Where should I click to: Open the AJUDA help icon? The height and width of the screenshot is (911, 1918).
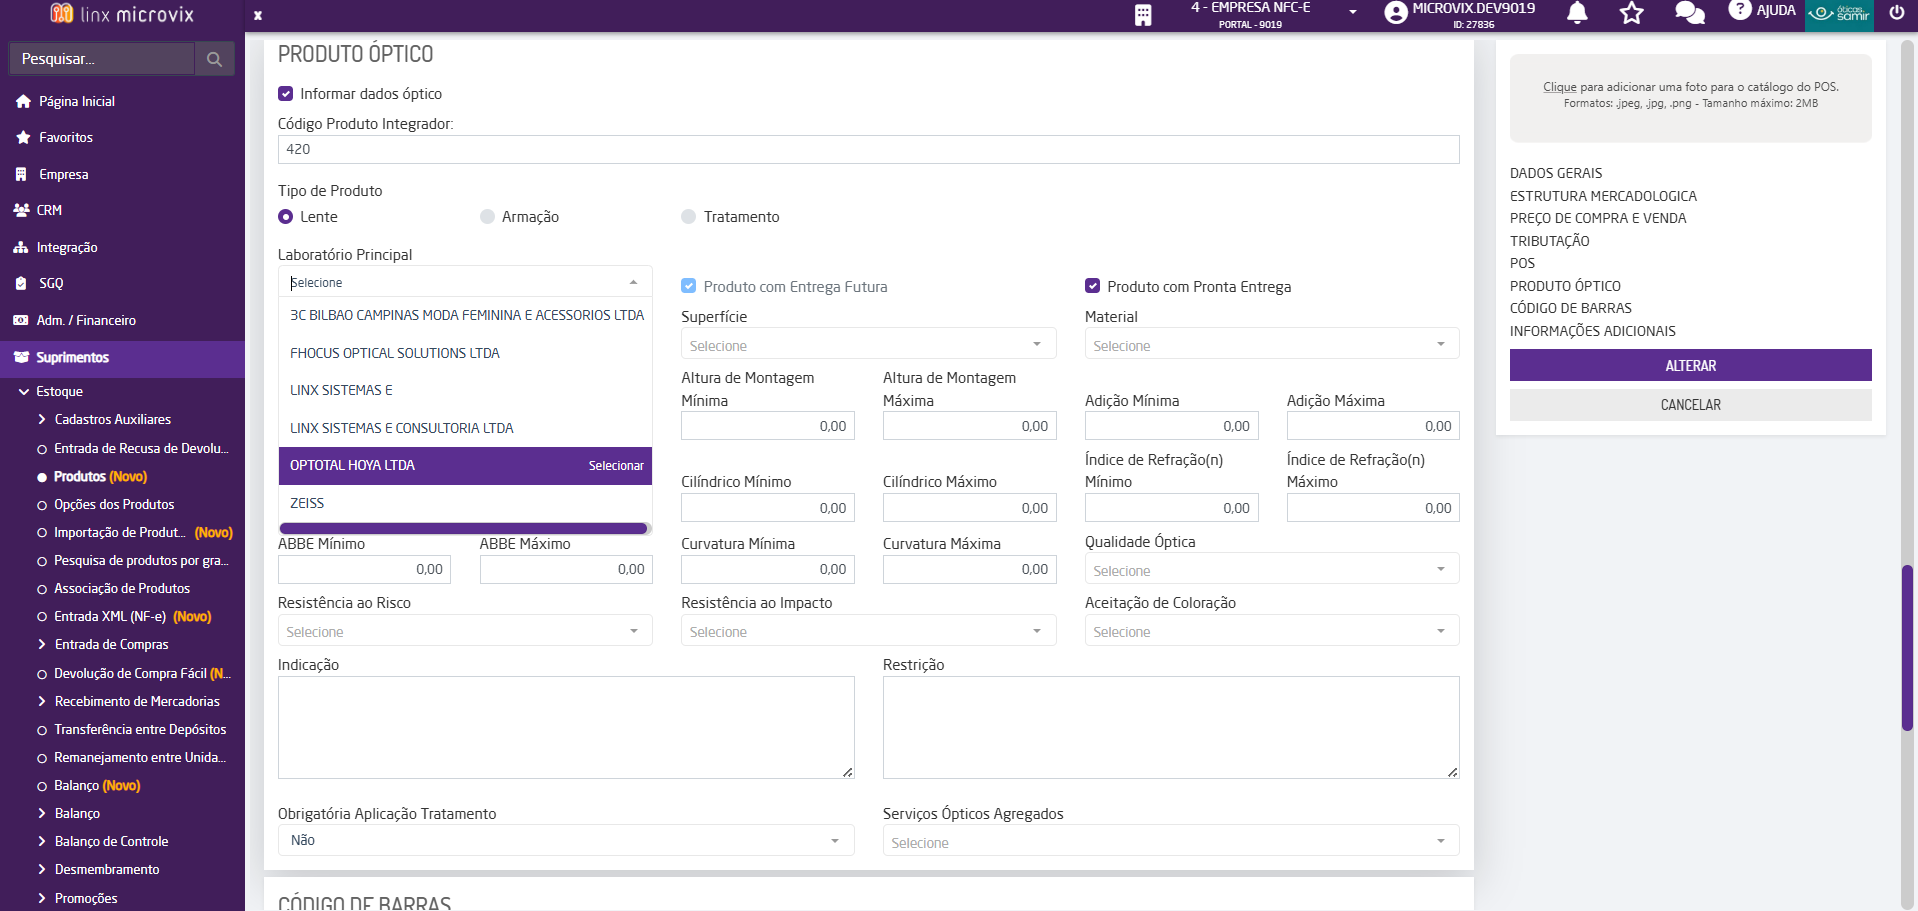pyautogui.click(x=1740, y=10)
